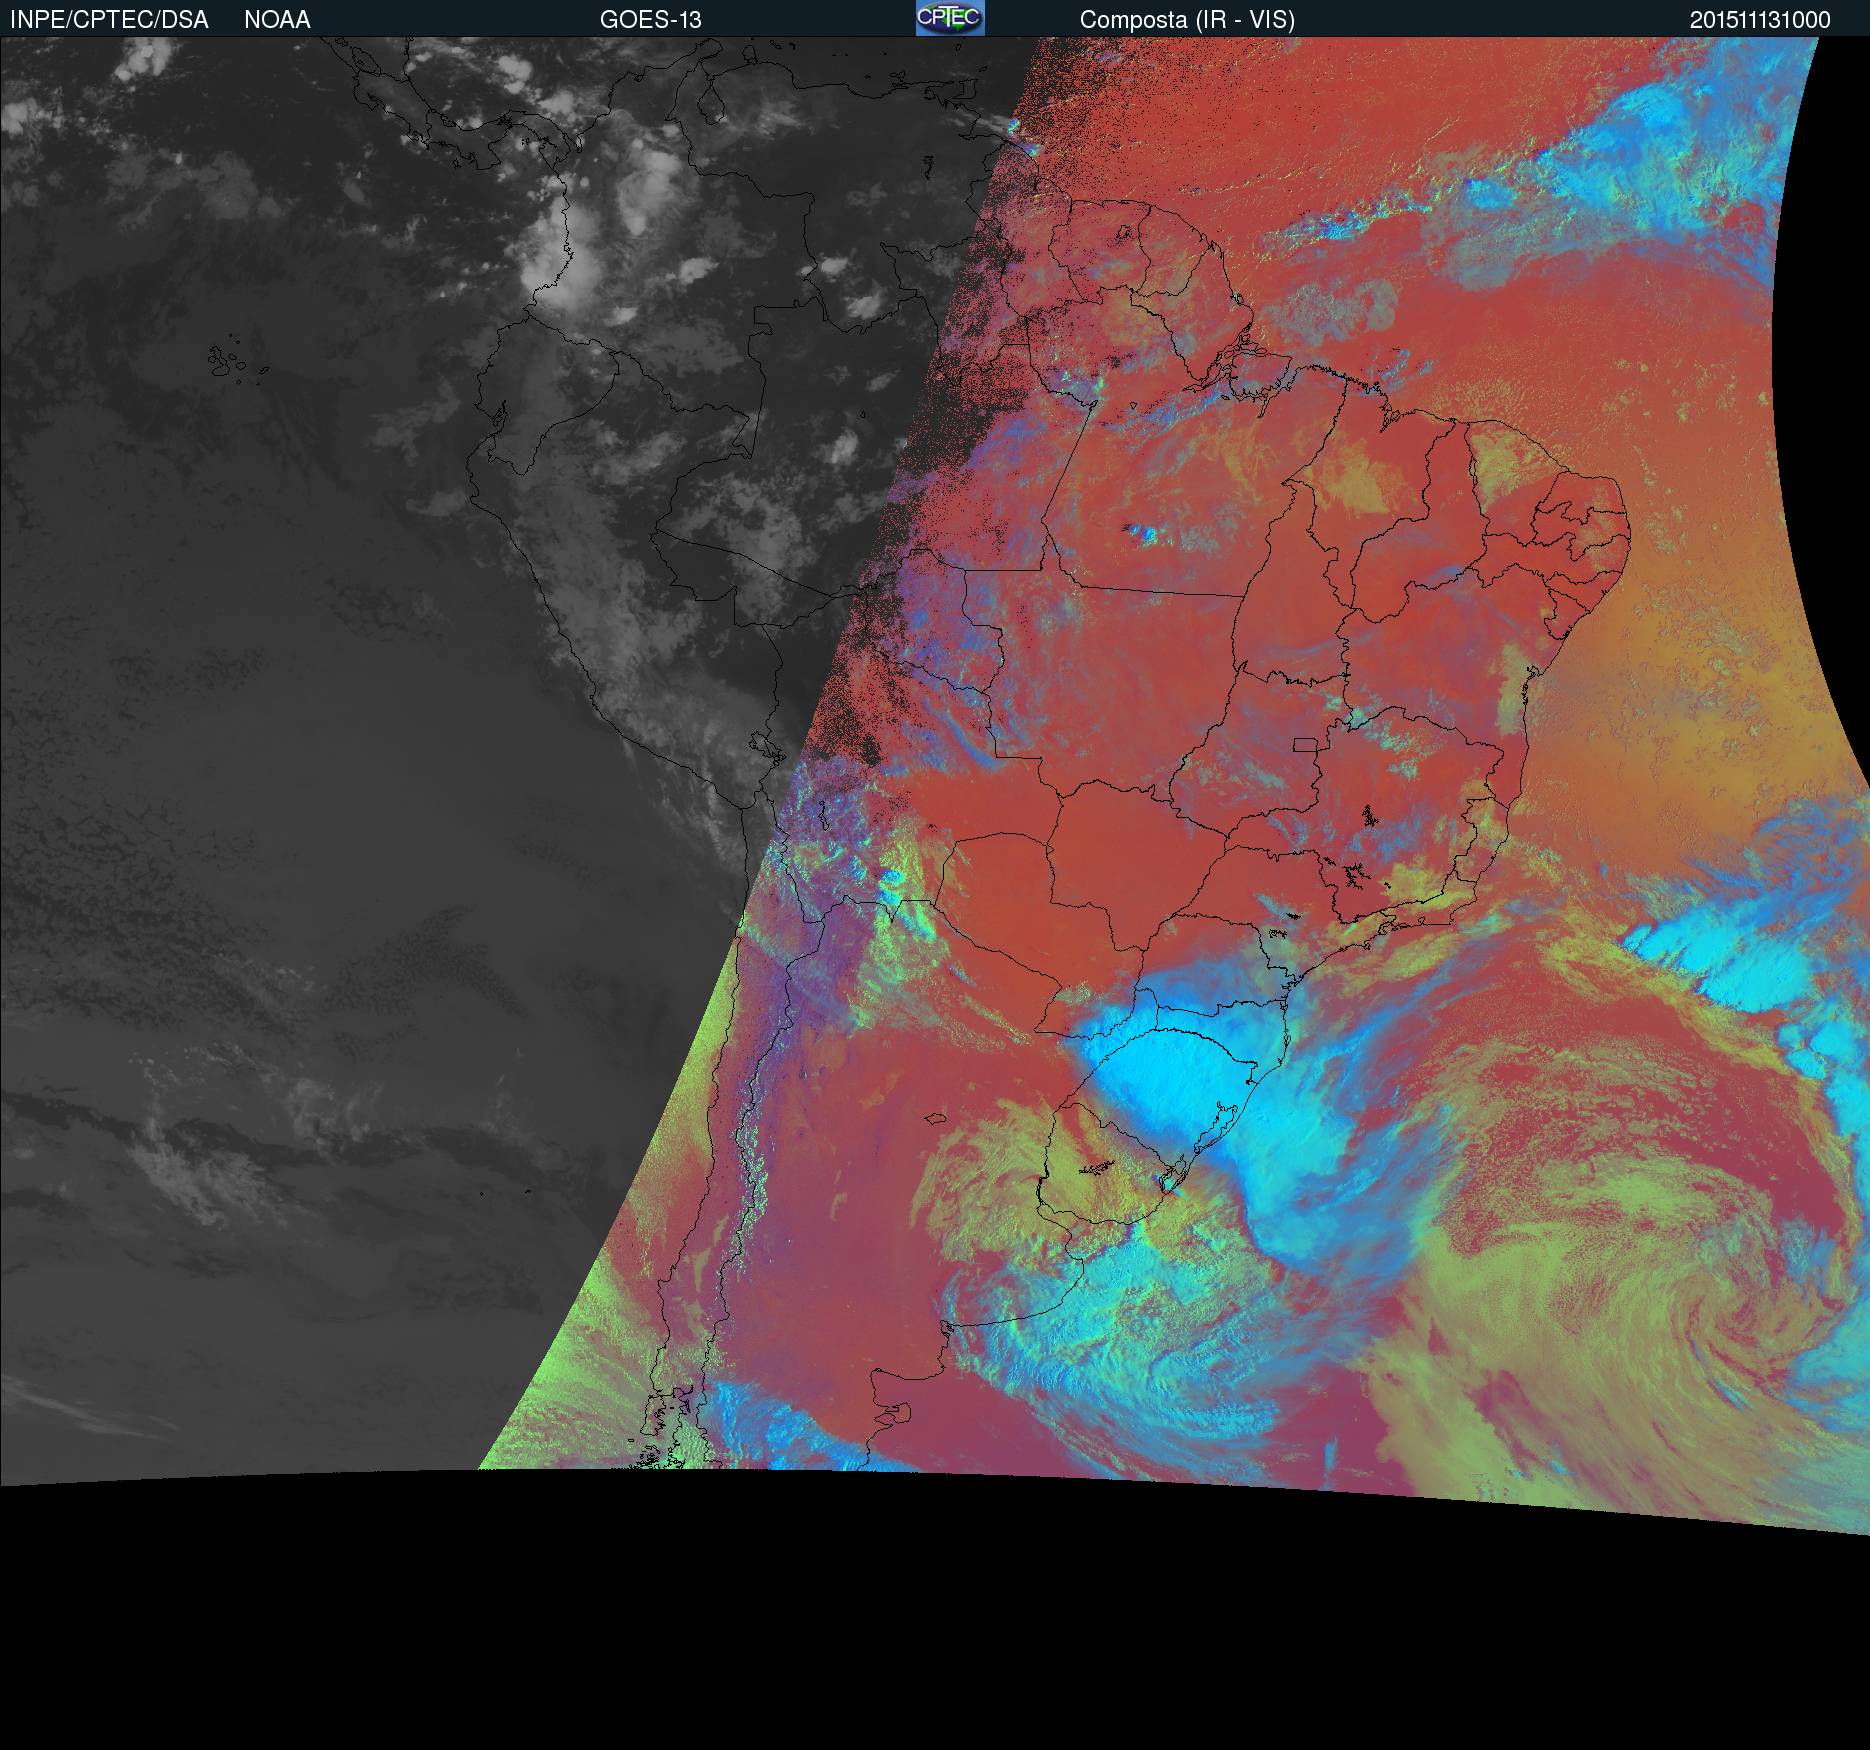This screenshot has width=1870, height=1750.
Task: Click the Composta (IR - VIS) title
Action: point(1187,20)
